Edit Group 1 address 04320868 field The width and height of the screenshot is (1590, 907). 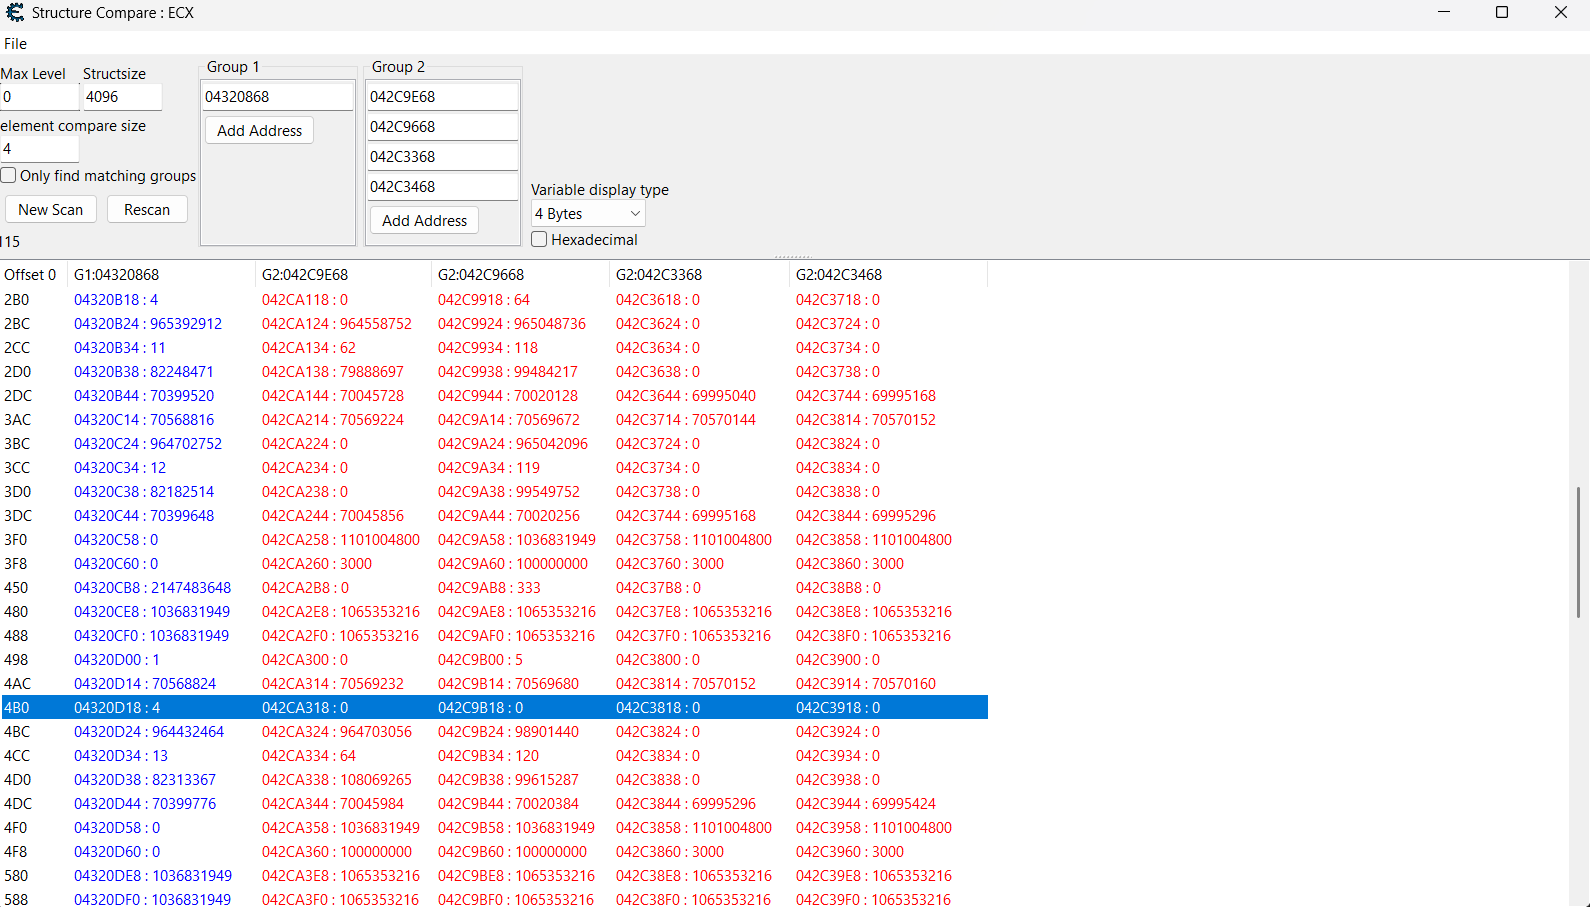pyautogui.click(x=278, y=97)
